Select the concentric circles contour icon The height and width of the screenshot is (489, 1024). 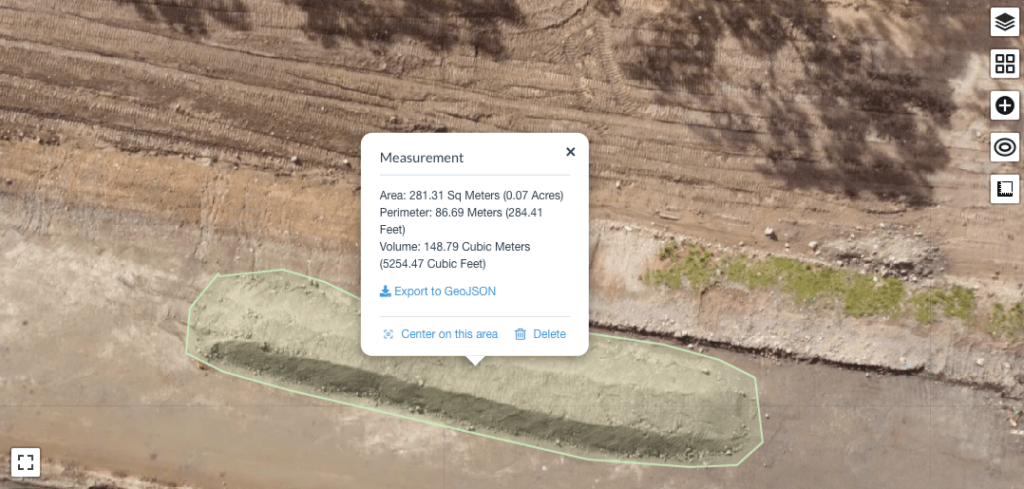(x=1004, y=148)
